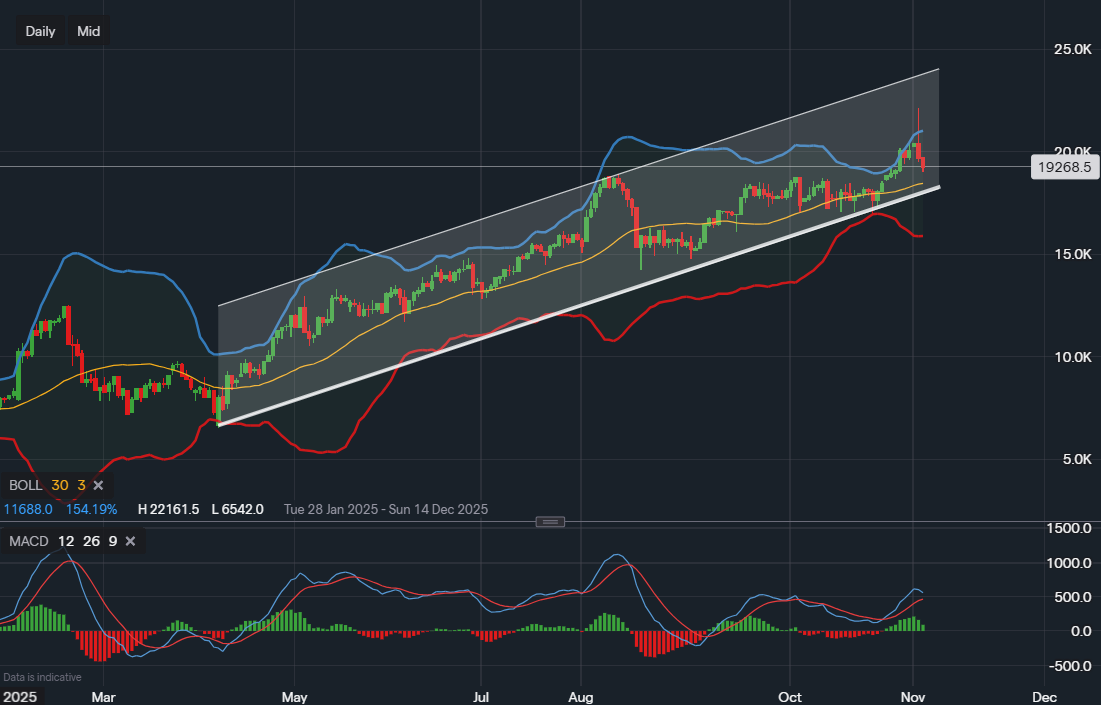The width and height of the screenshot is (1101, 705).
Task: Edit the BOLL deviation value 3
Action: click(x=81, y=485)
